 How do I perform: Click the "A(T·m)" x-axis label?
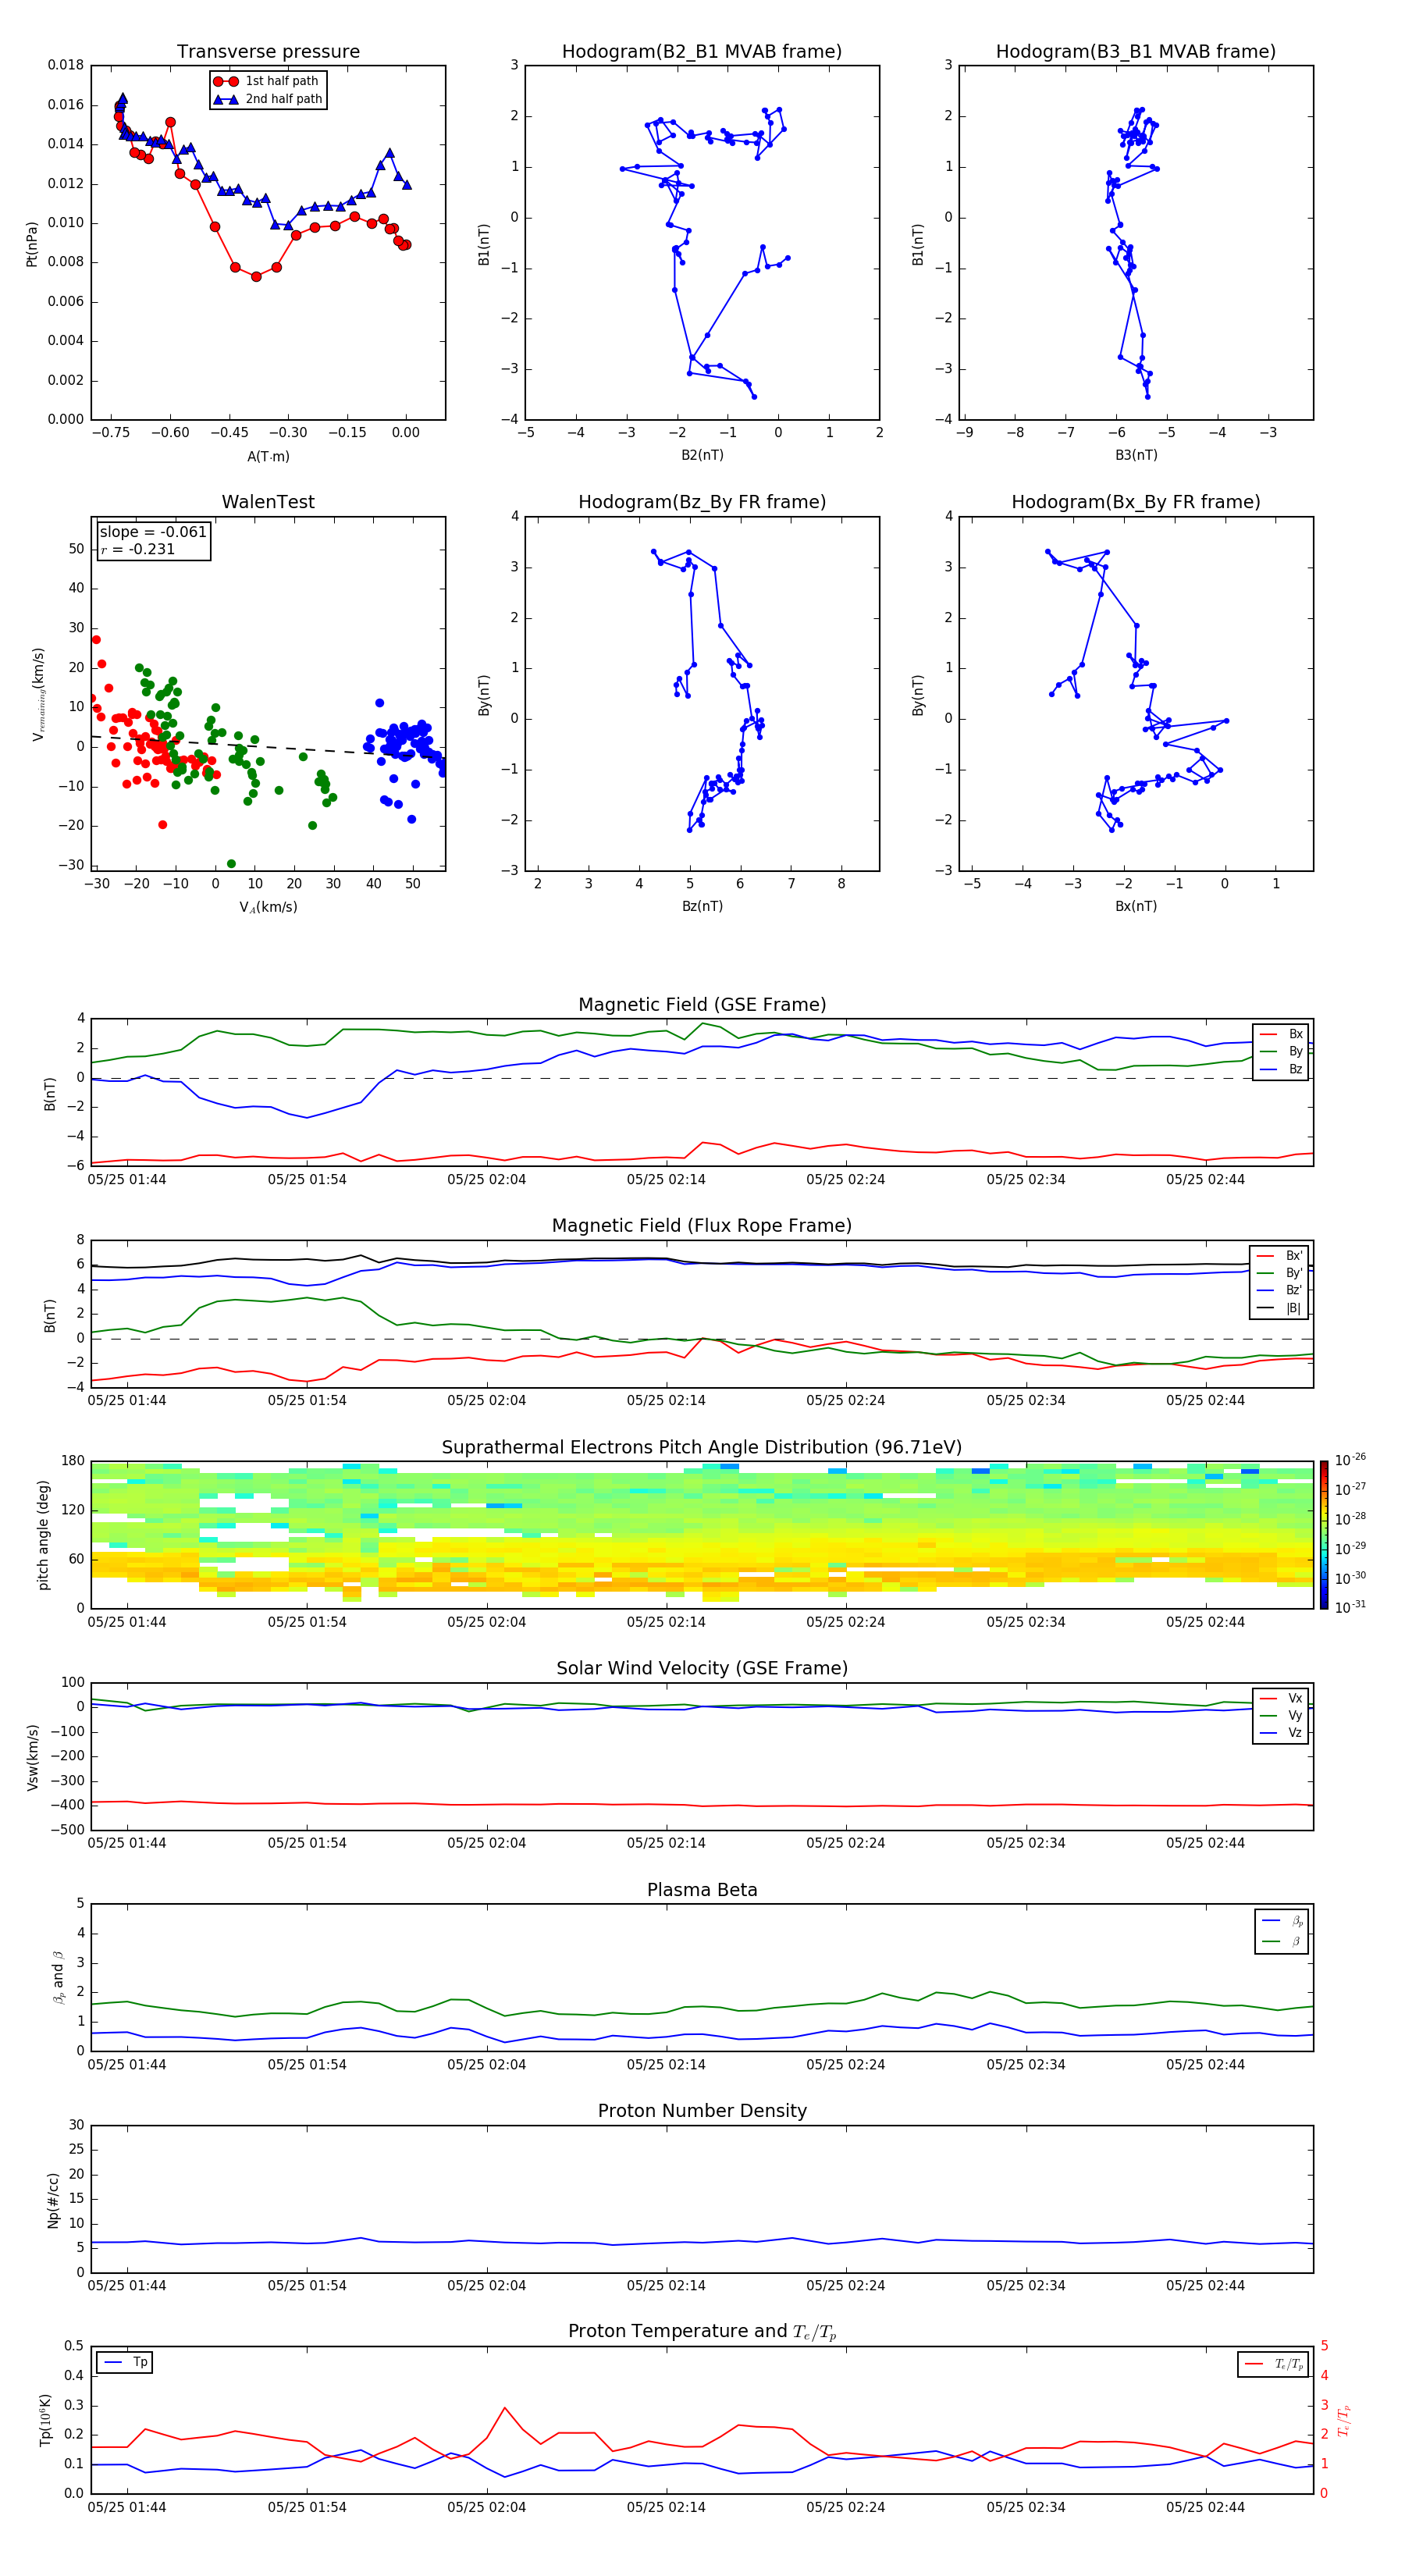pyautogui.click(x=268, y=457)
